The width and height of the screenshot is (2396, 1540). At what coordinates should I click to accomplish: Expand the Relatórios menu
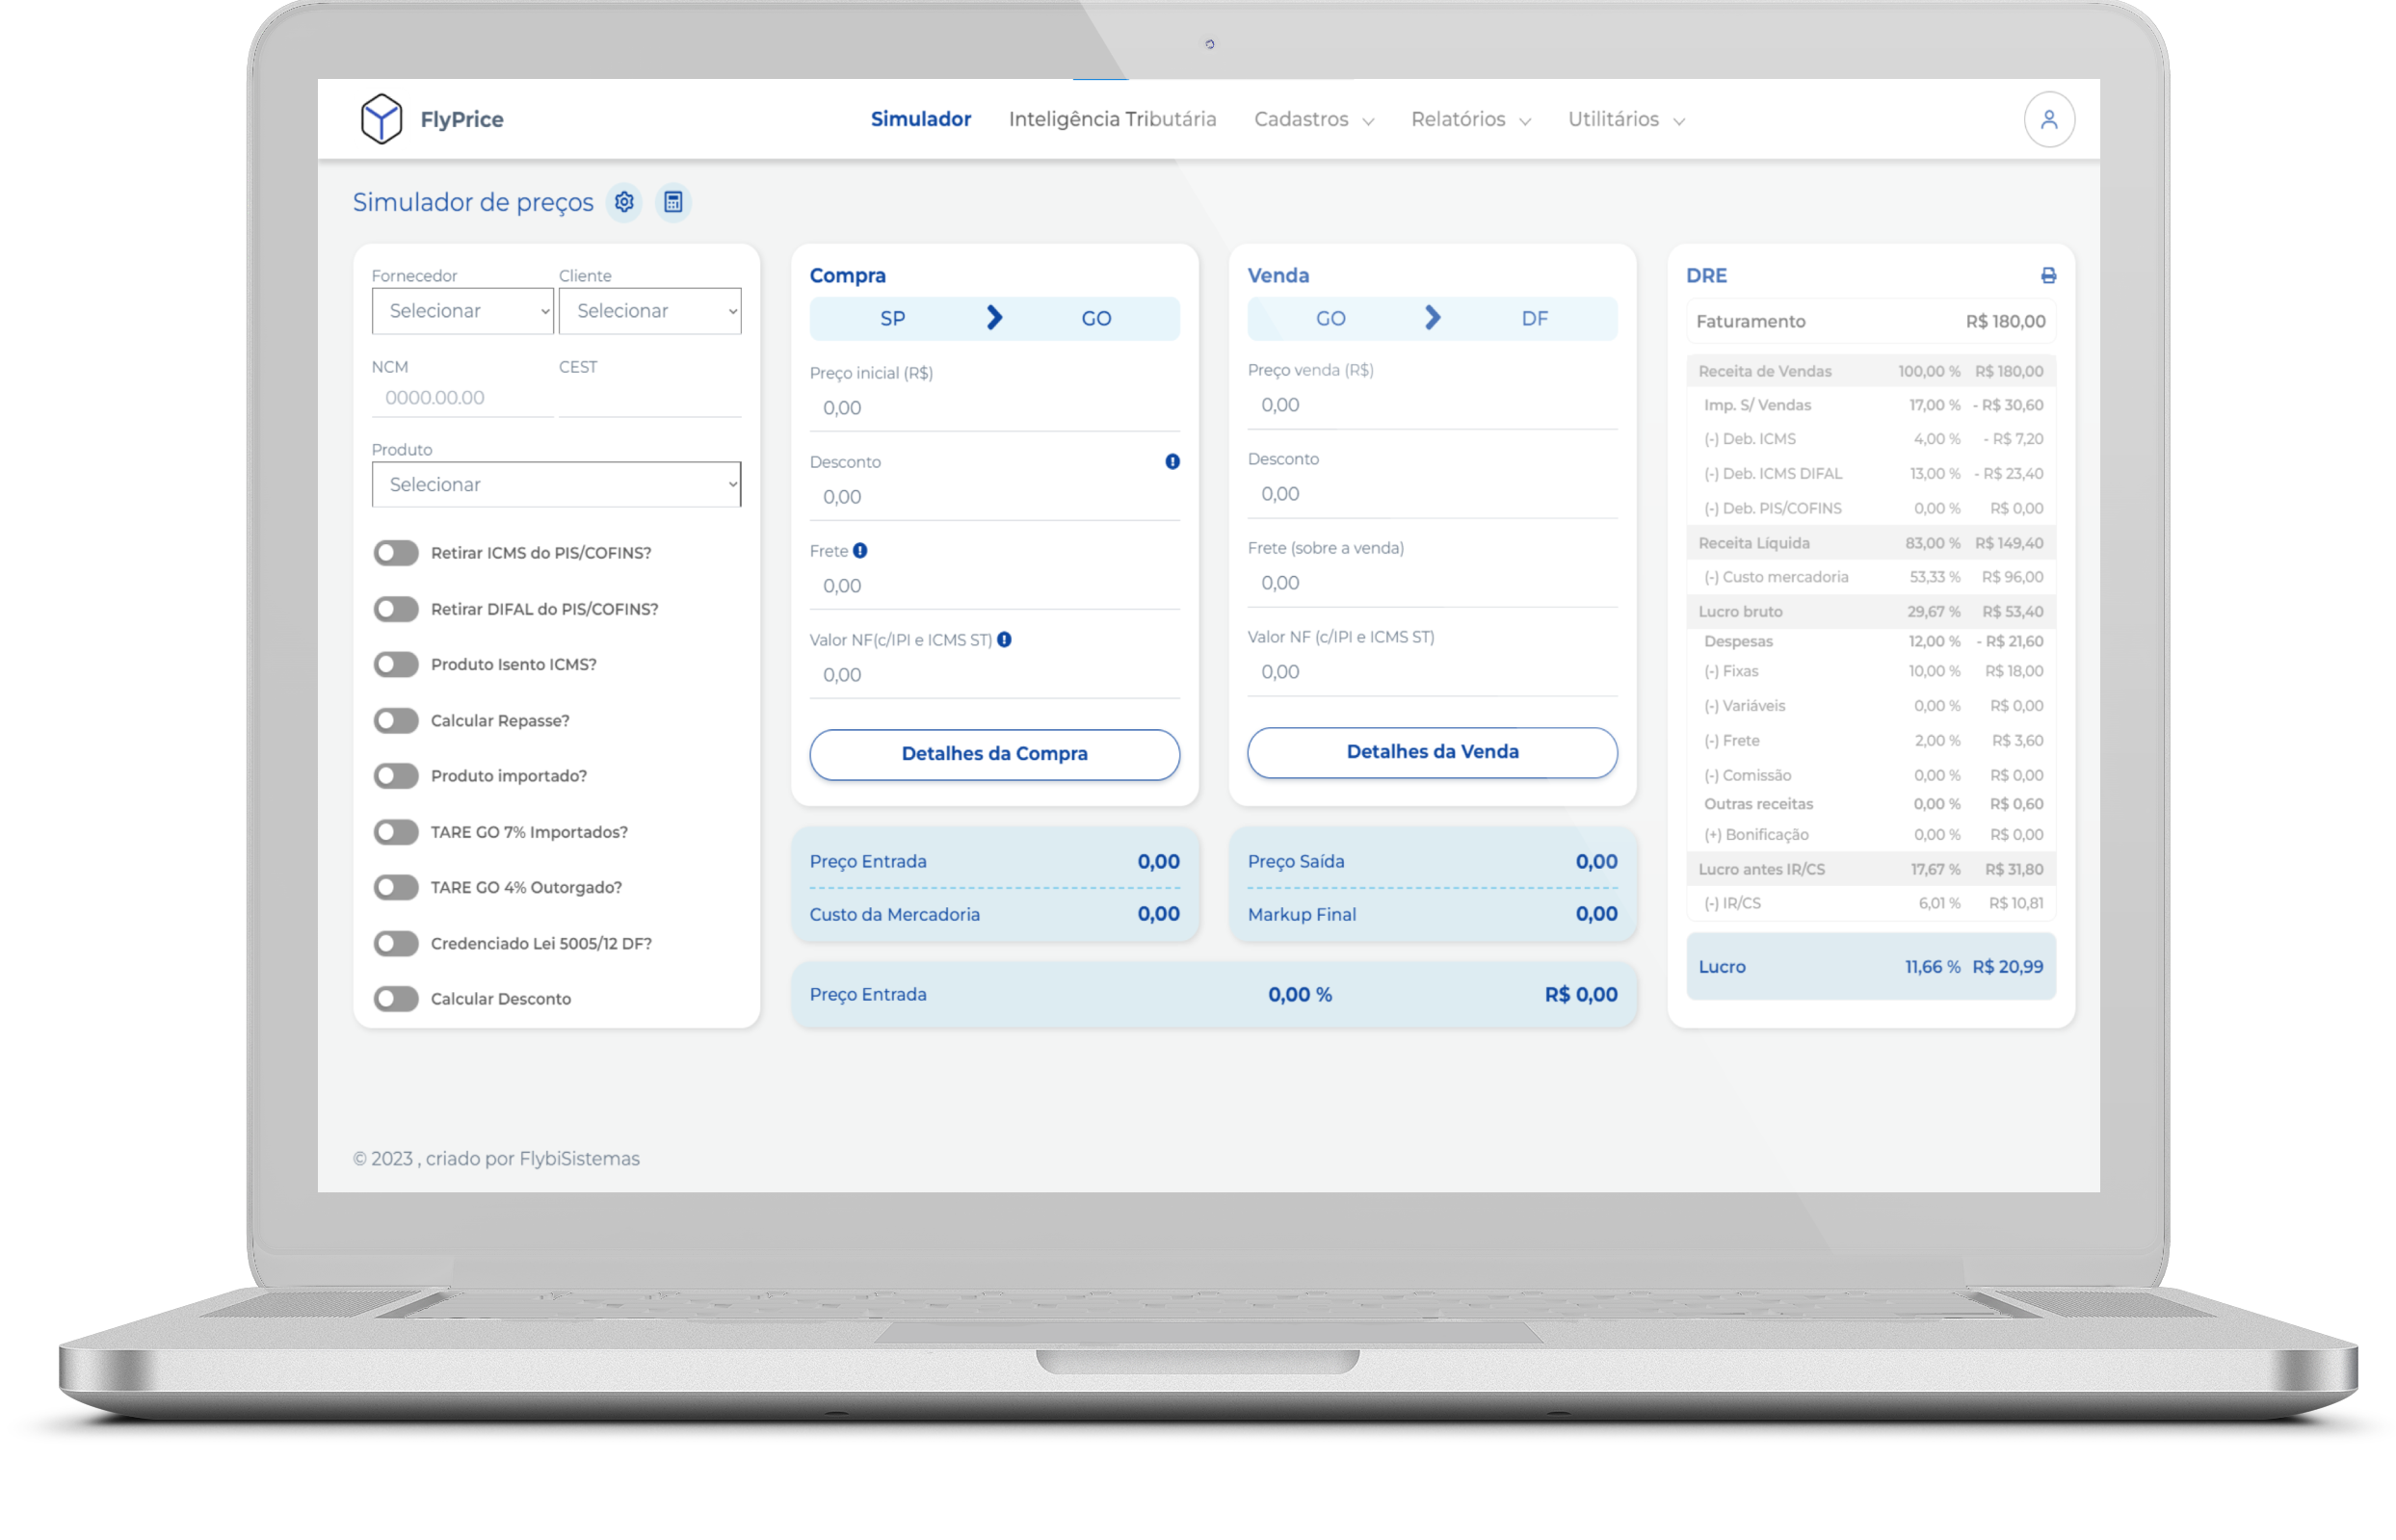coord(1470,119)
